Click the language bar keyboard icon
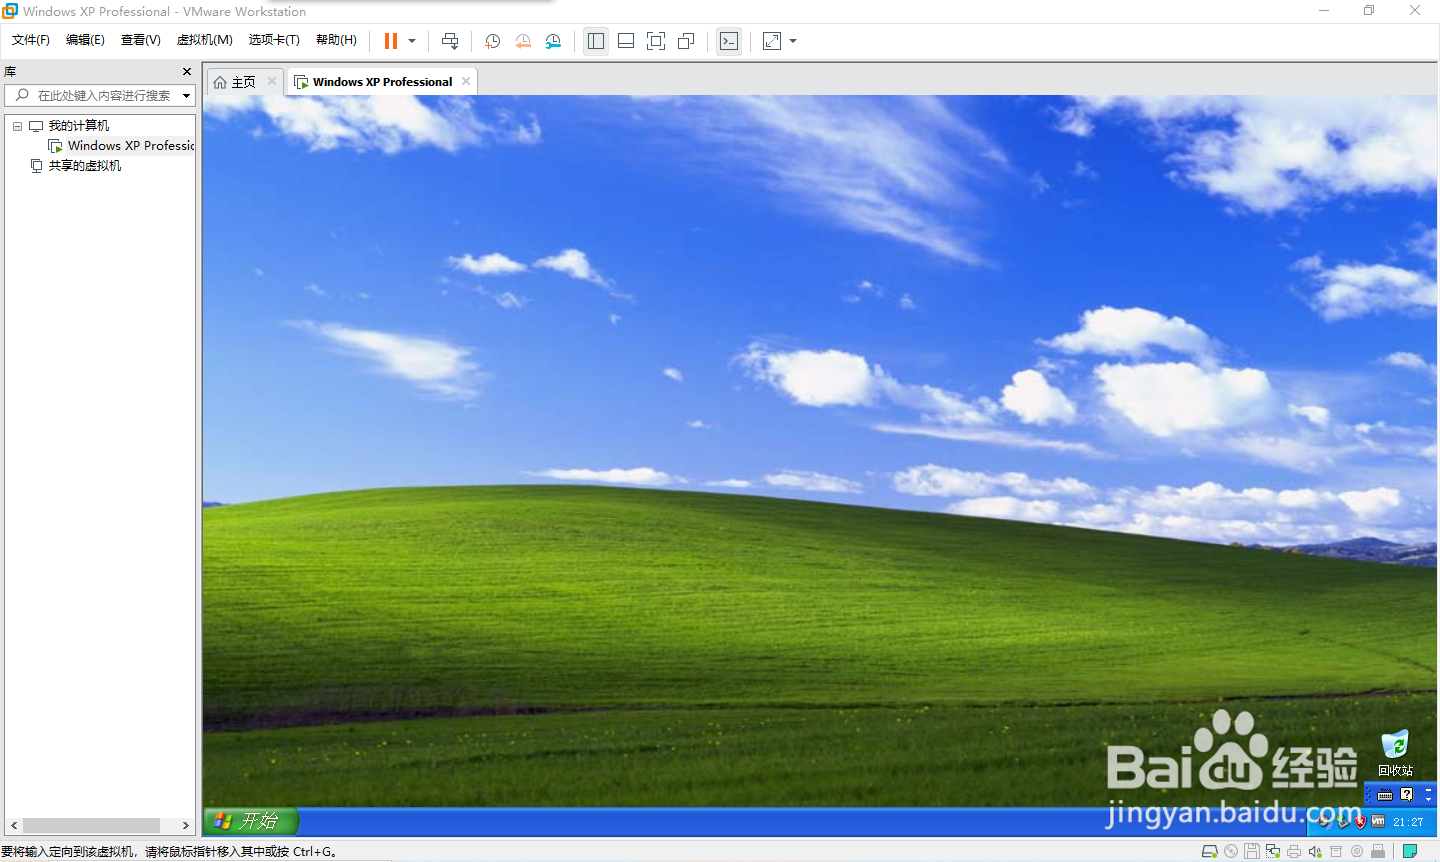The height and width of the screenshot is (862, 1440). pyautogui.click(x=1385, y=795)
